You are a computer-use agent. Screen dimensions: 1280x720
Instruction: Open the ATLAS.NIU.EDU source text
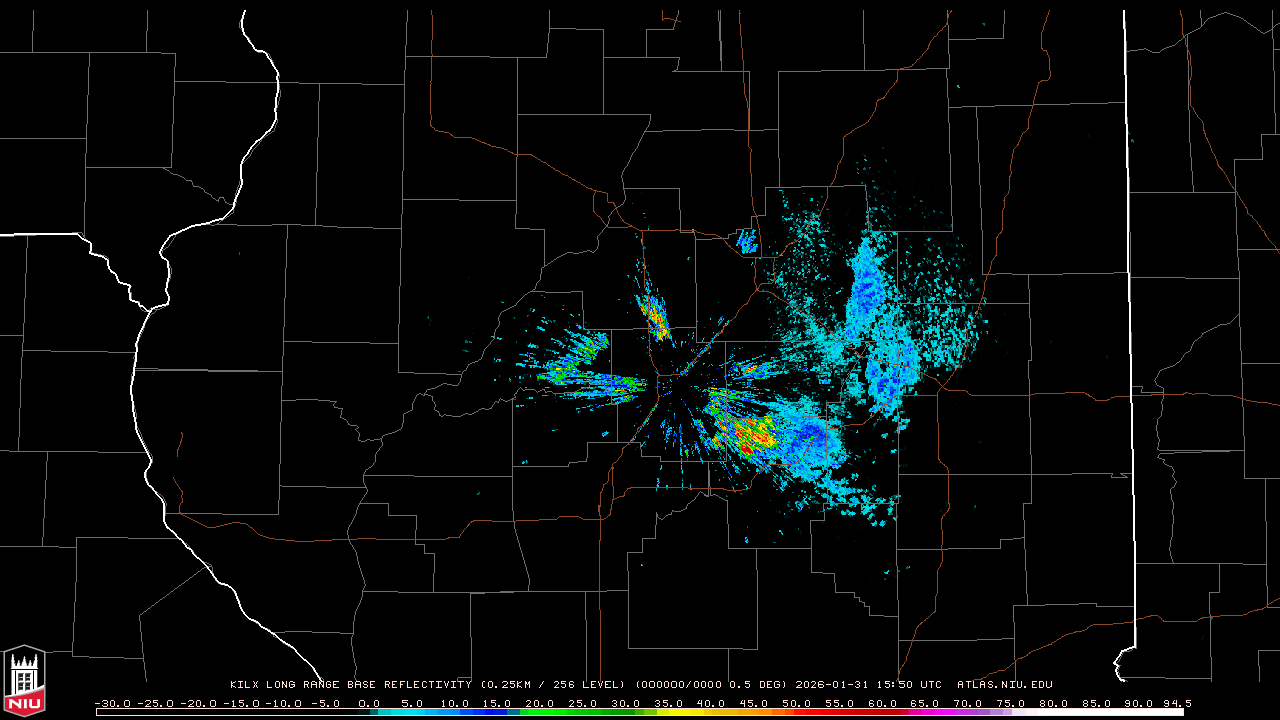click(x=1004, y=685)
